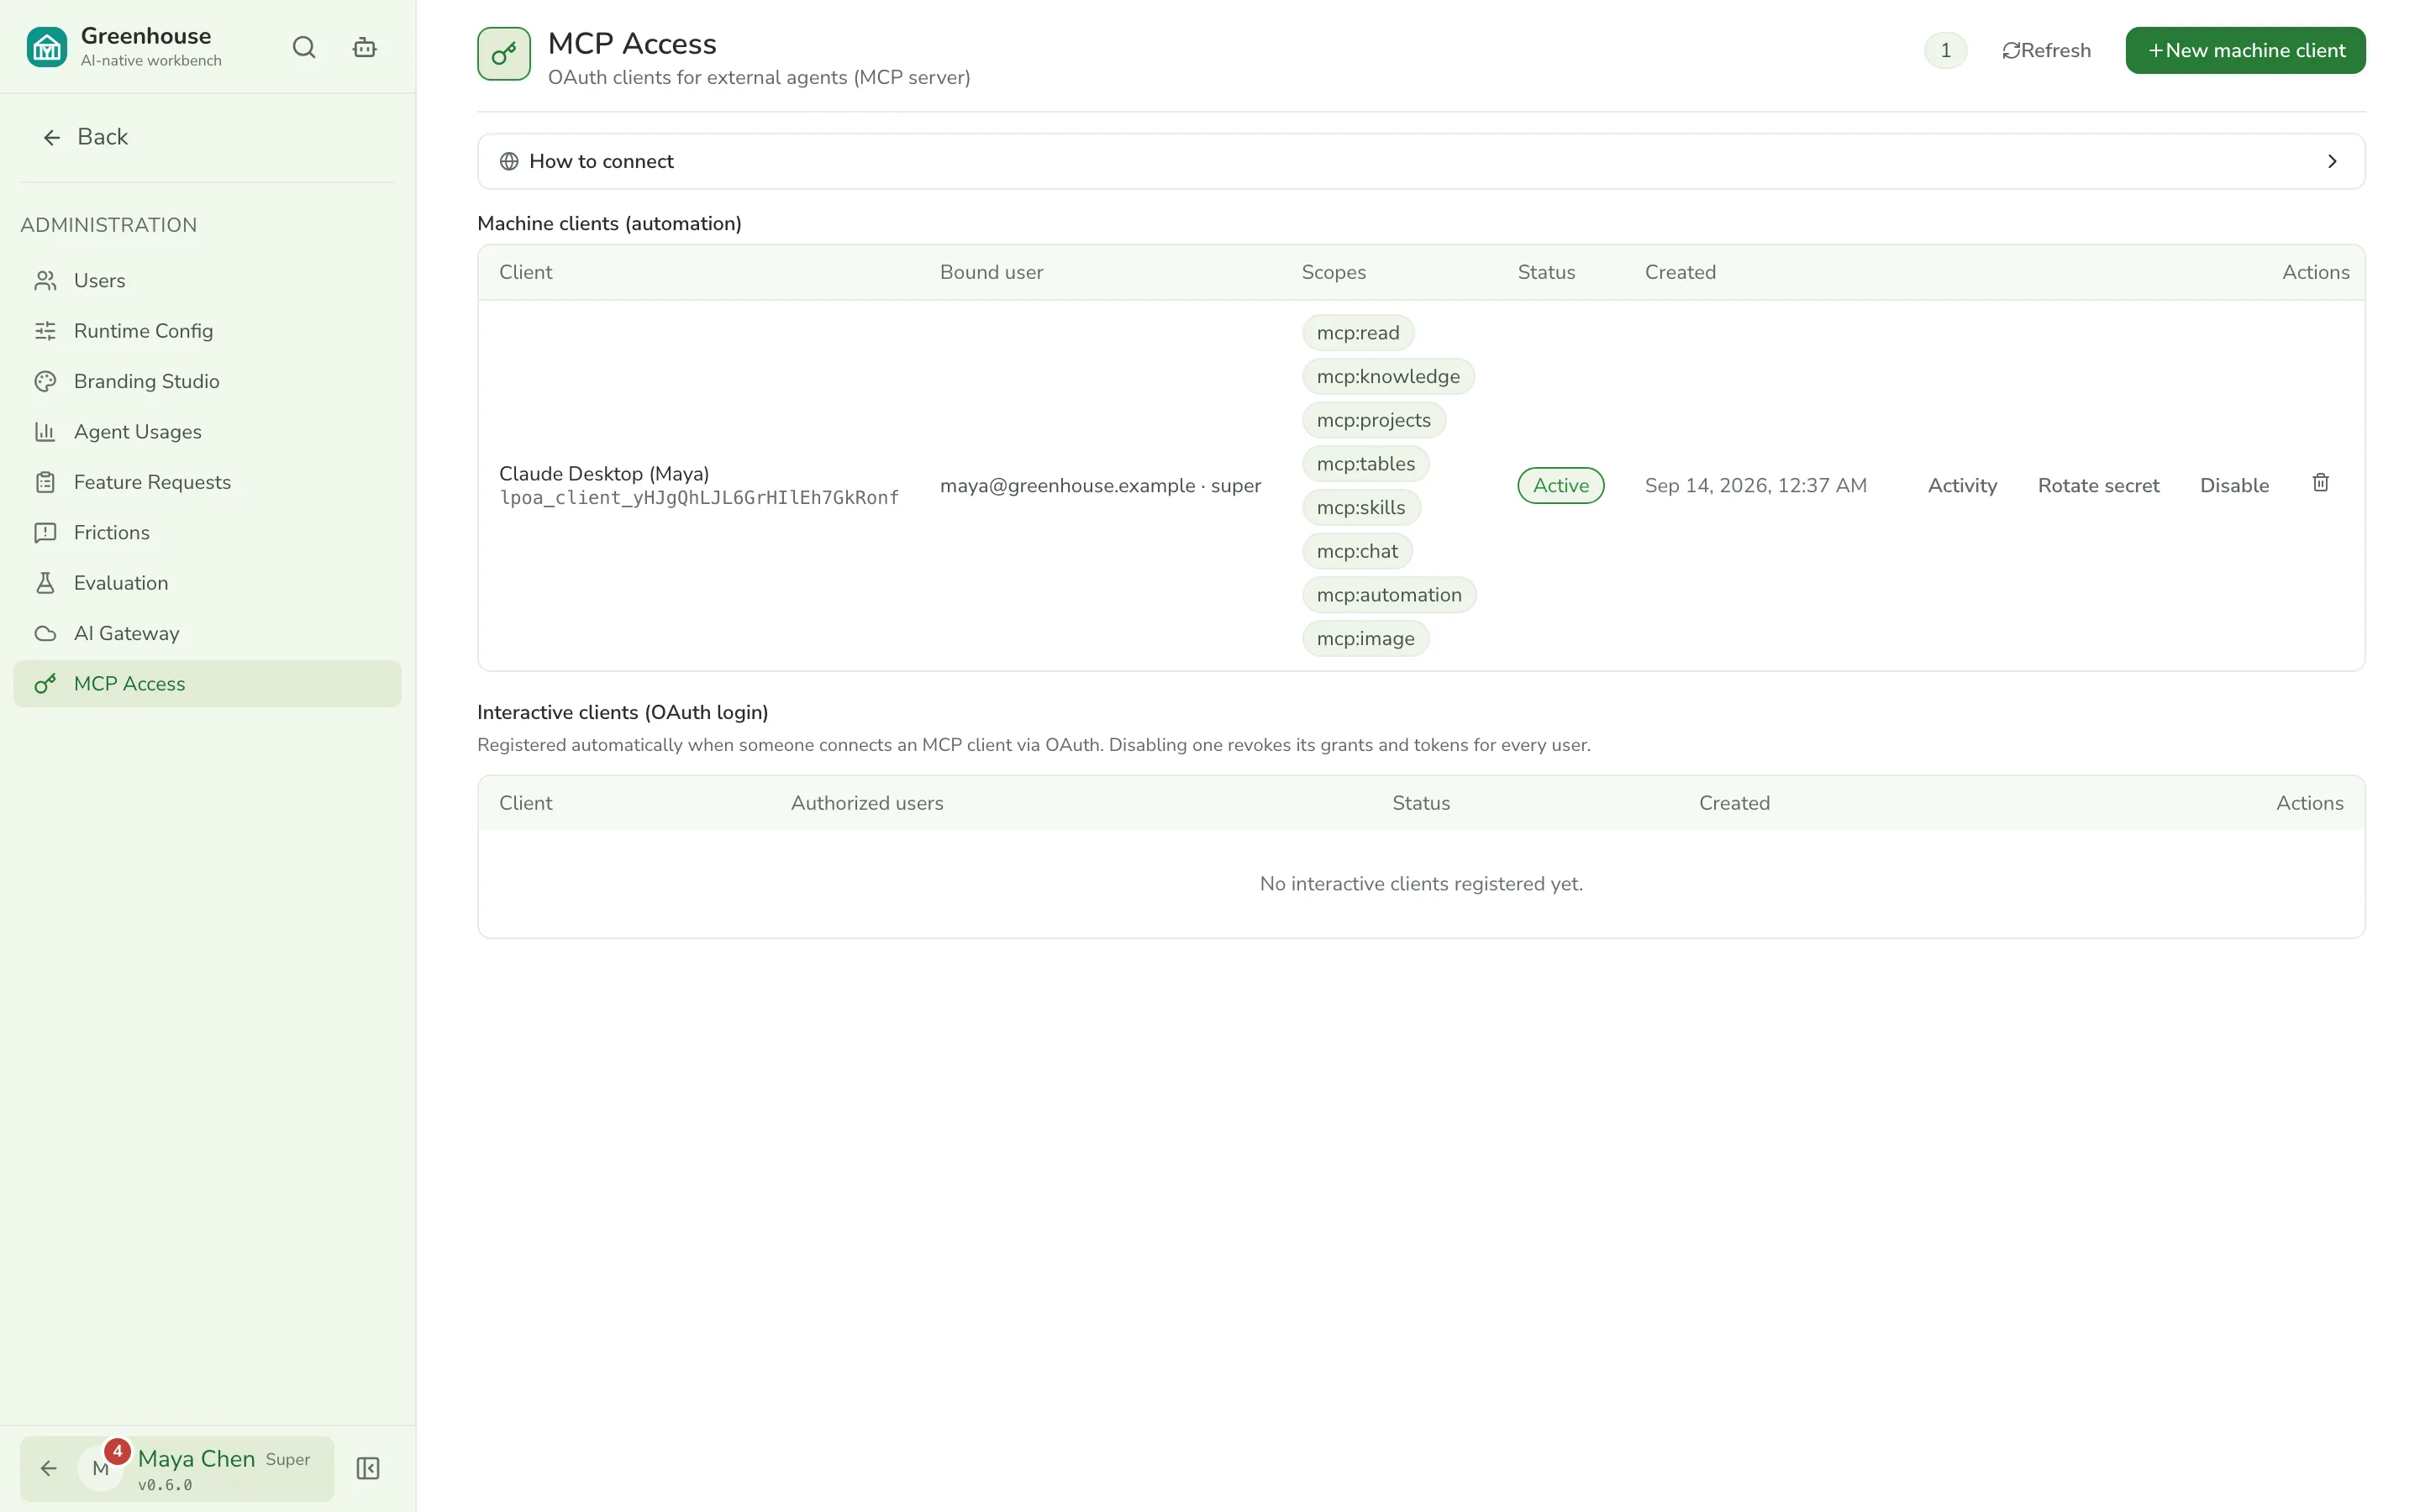2420x1512 pixels.
Task: Click the Agent Usages chart icon
Action: coord(45,432)
